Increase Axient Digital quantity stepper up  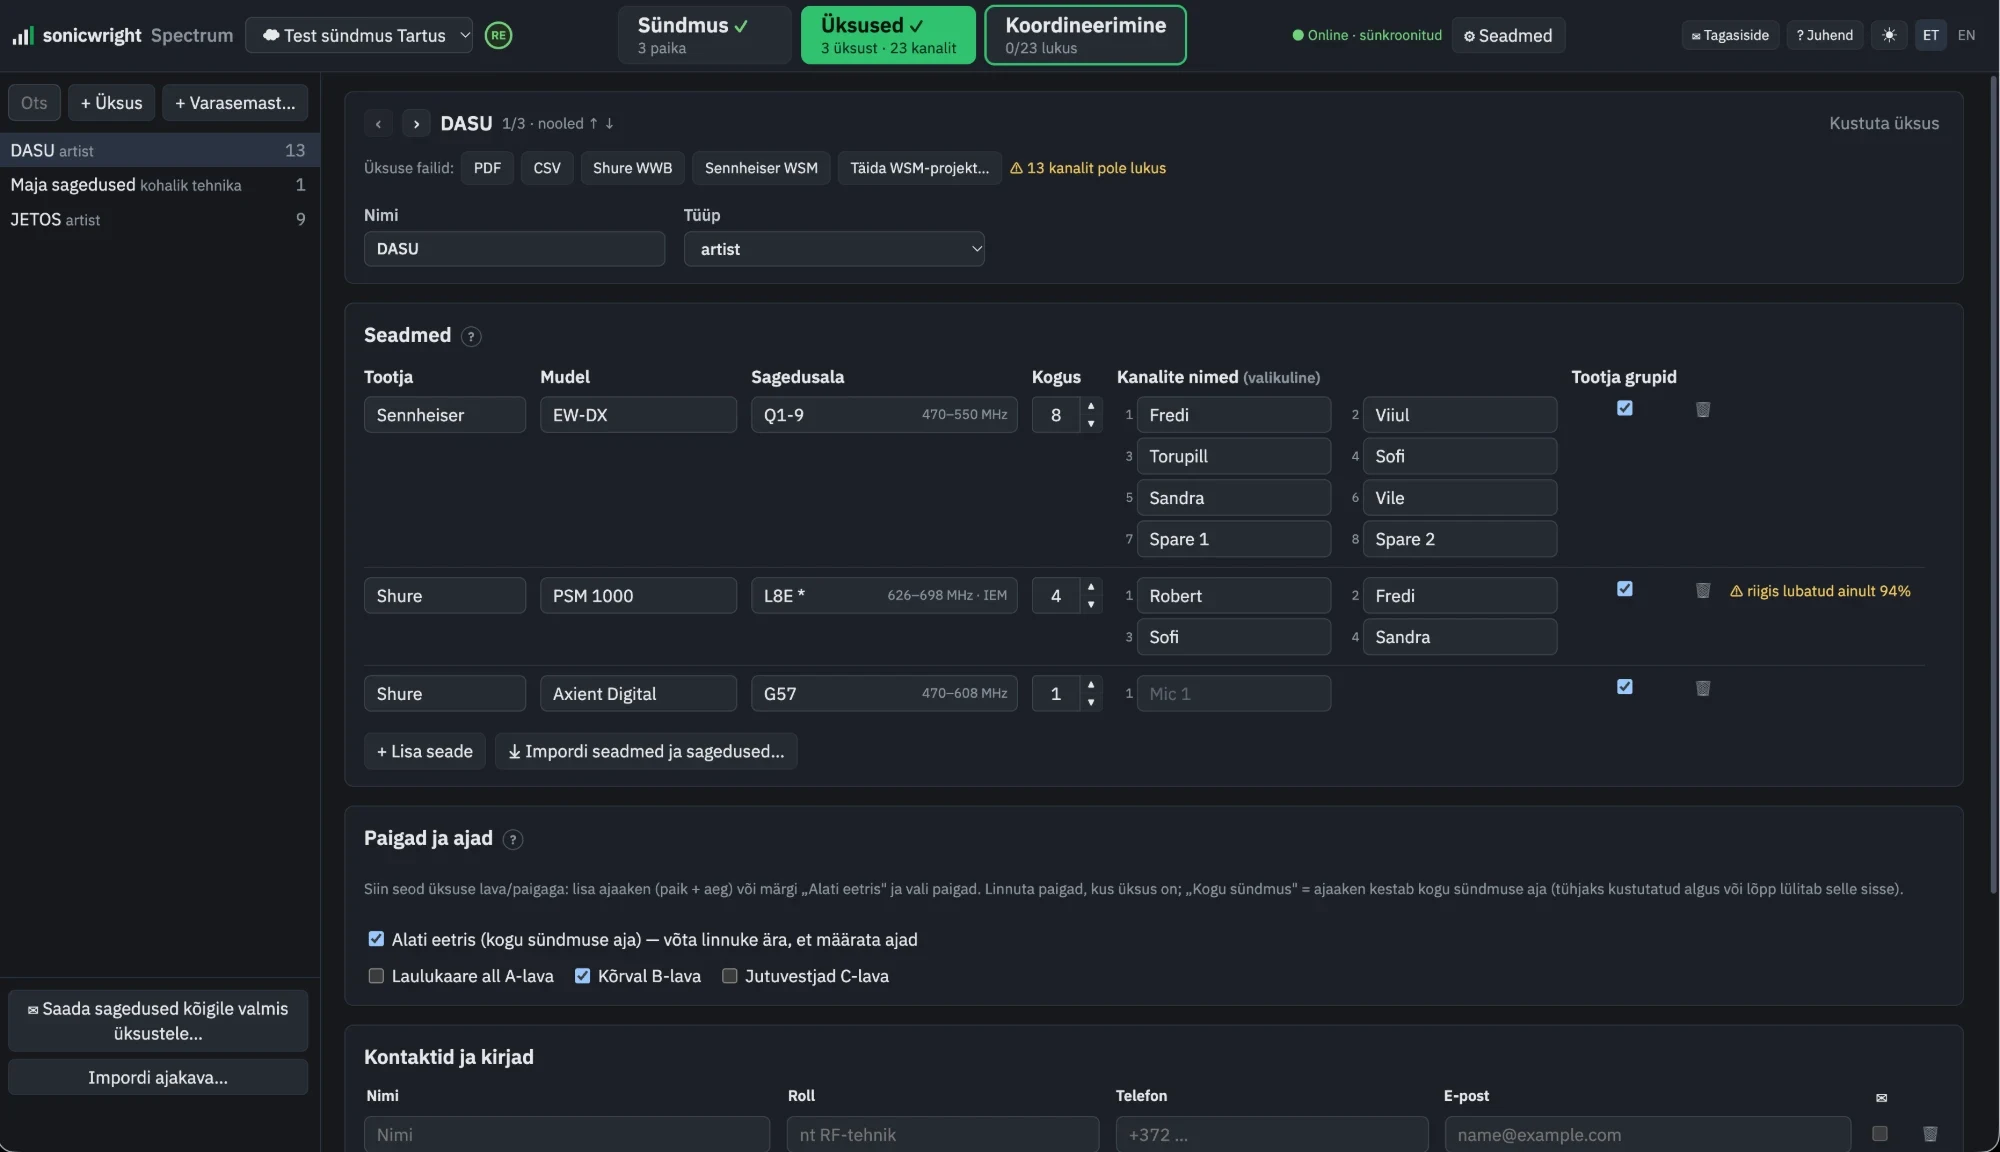tap(1091, 685)
